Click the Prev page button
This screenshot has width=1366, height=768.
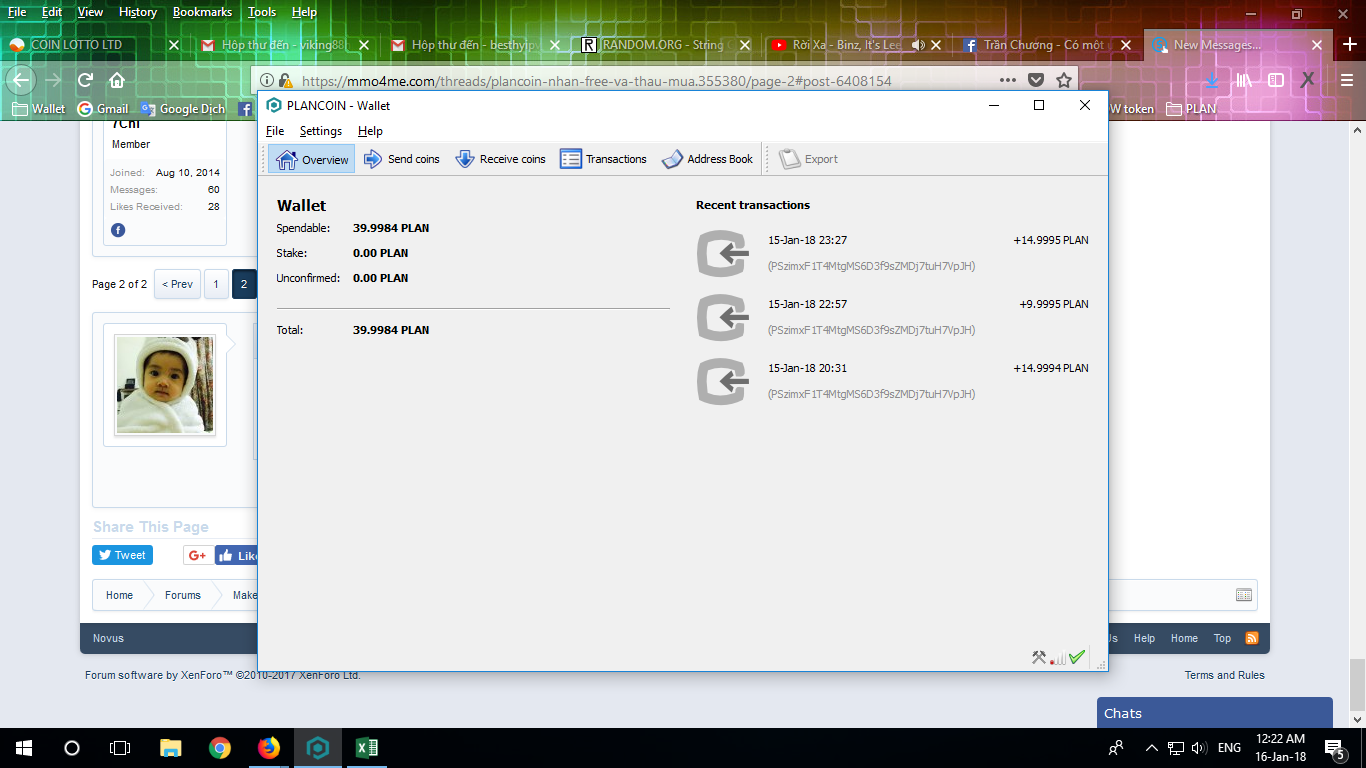[178, 284]
